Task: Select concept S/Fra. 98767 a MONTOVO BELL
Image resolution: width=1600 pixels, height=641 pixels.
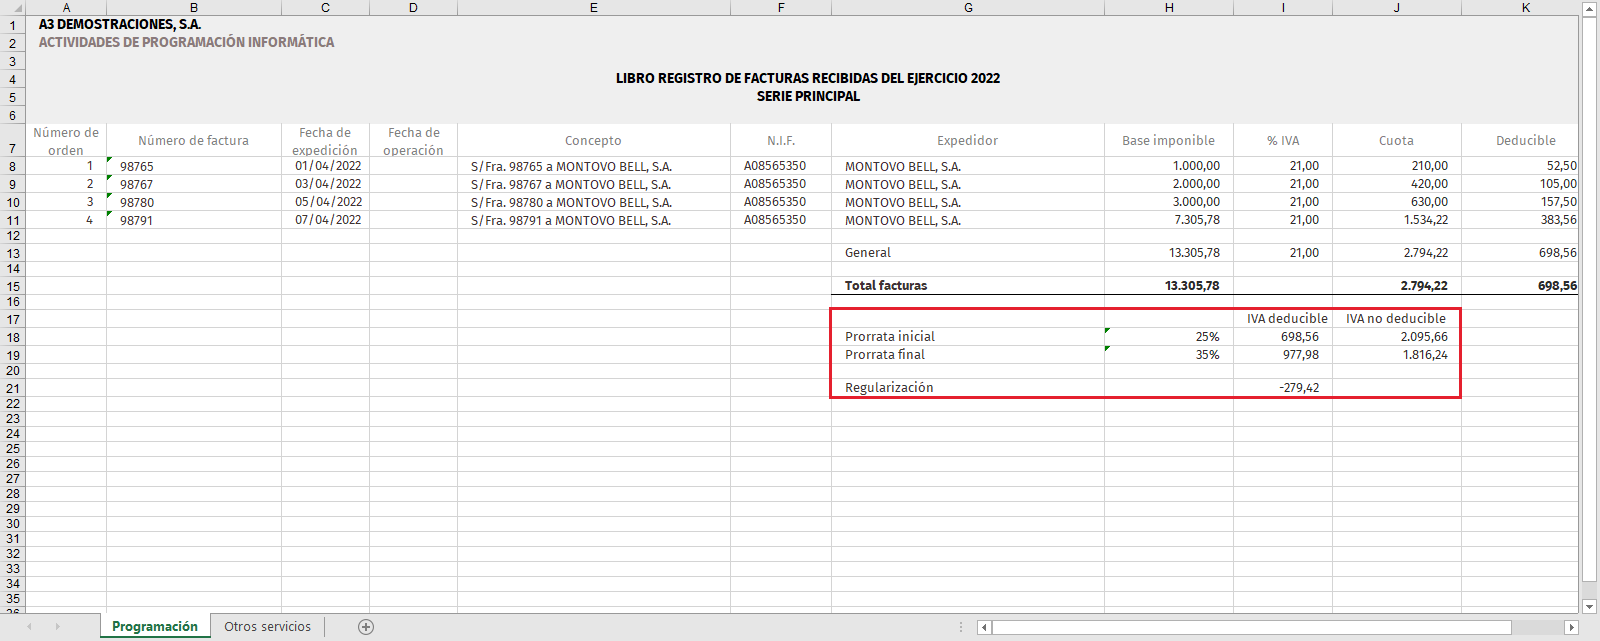Action: (x=593, y=184)
